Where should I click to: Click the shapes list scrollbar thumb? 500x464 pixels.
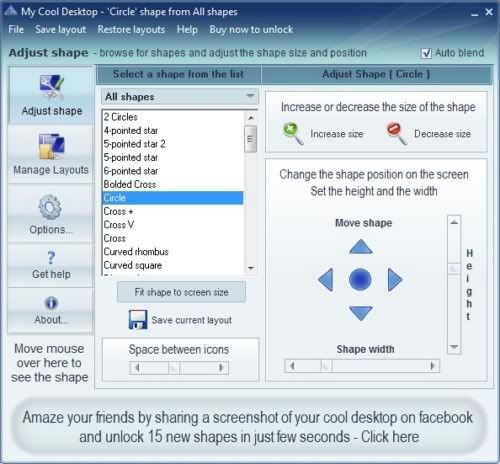[x=251, y=139]
